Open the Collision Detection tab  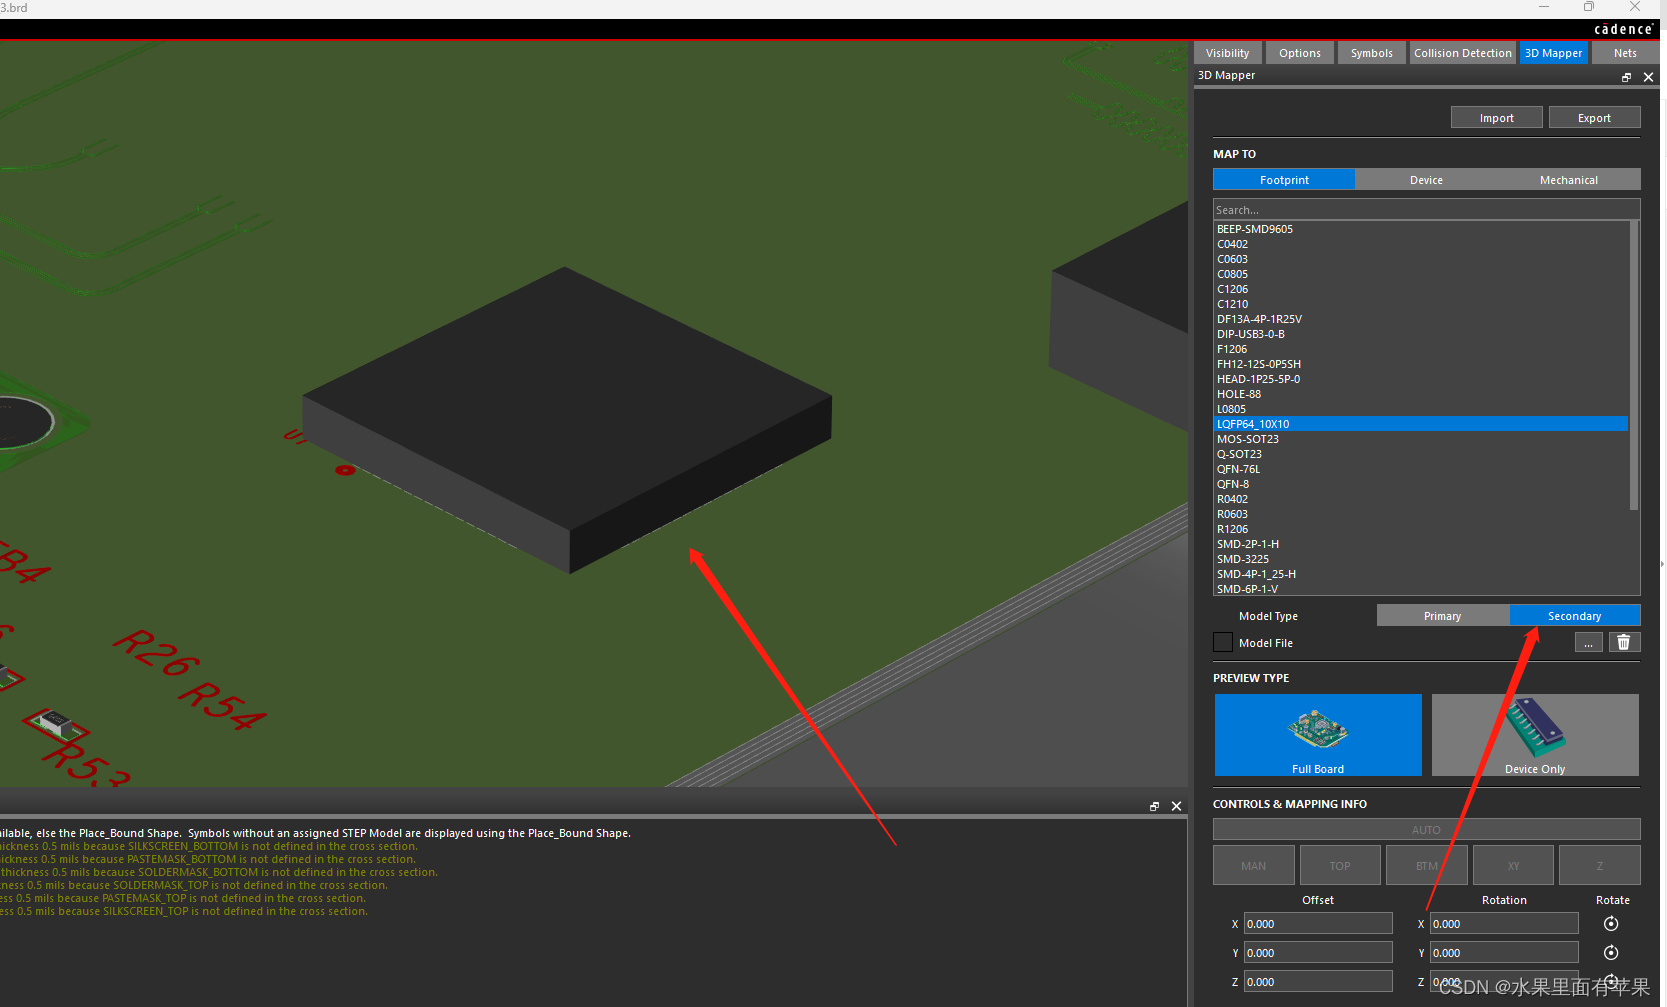click(1462, 53)
